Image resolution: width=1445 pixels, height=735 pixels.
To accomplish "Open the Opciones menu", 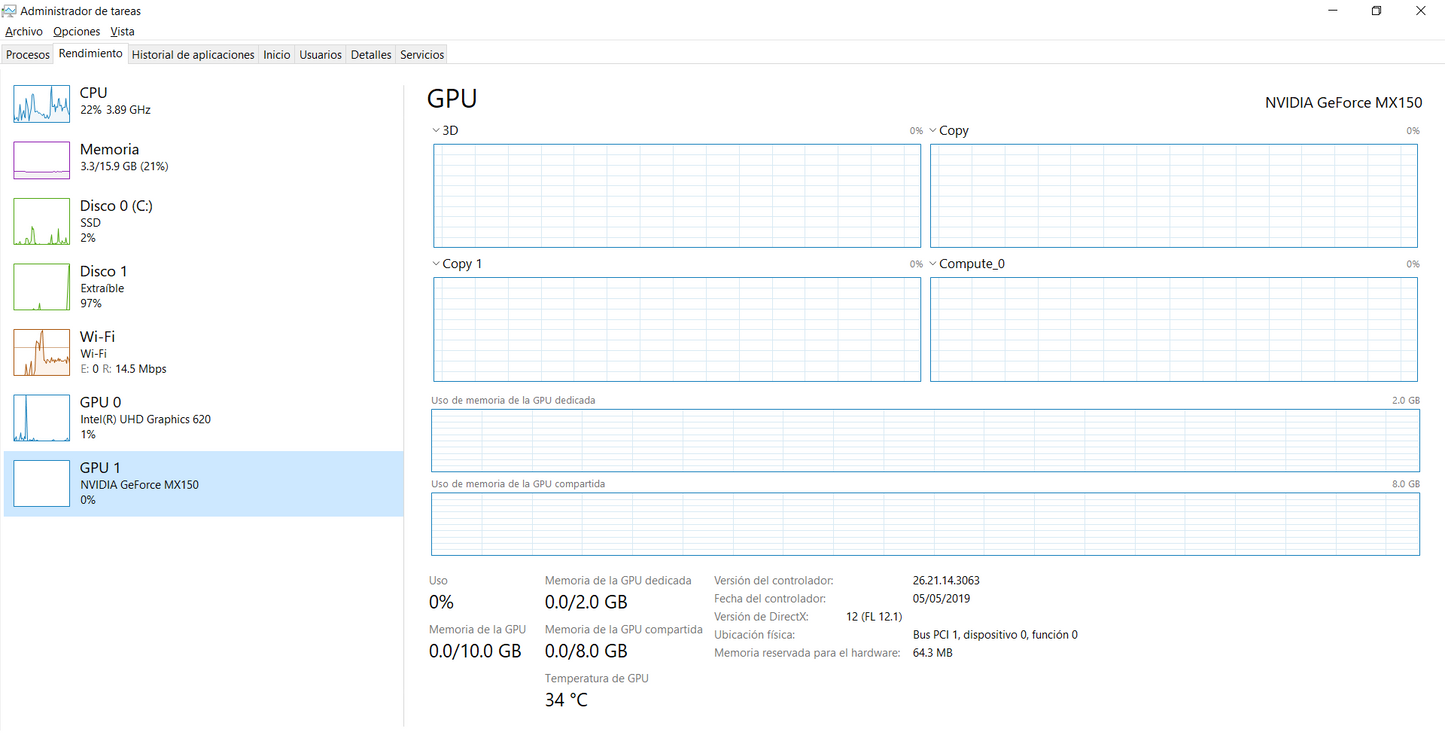I will [77, 32].
